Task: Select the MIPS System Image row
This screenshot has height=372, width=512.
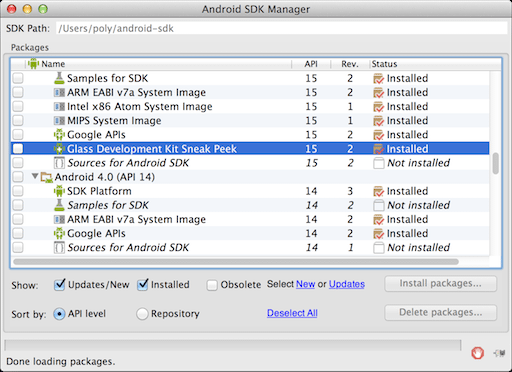Action: [250, 120]
